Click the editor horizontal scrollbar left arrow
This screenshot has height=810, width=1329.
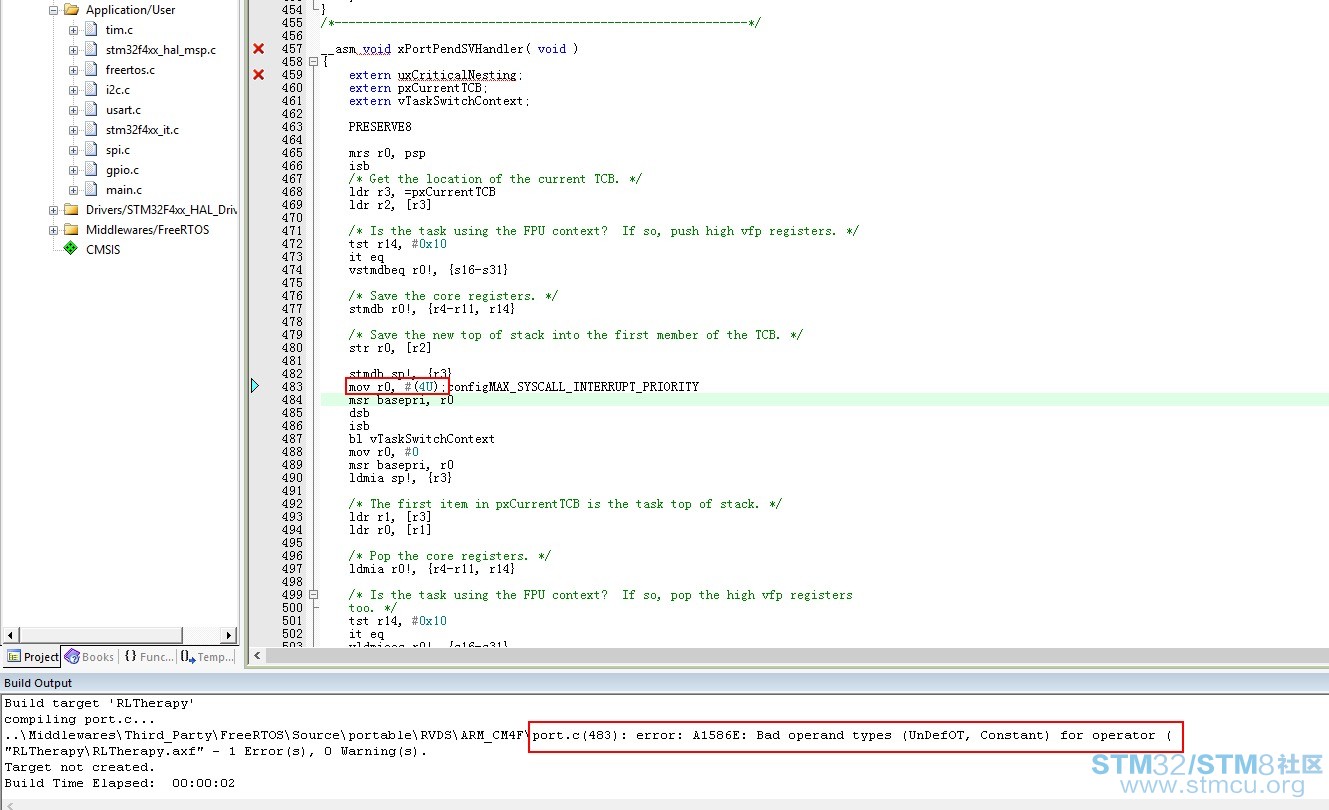point(258,656)
